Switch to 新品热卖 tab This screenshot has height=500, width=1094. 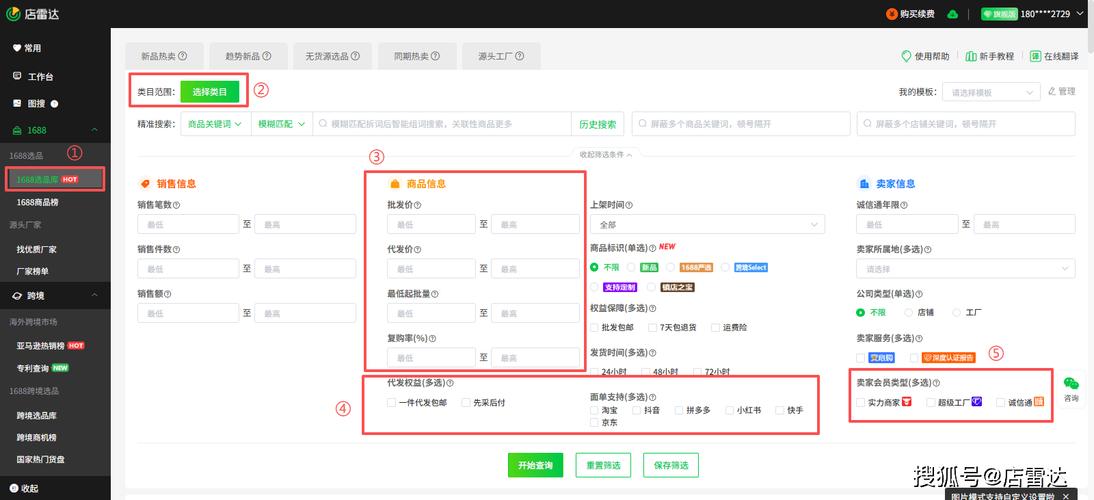tap(165, 56)
